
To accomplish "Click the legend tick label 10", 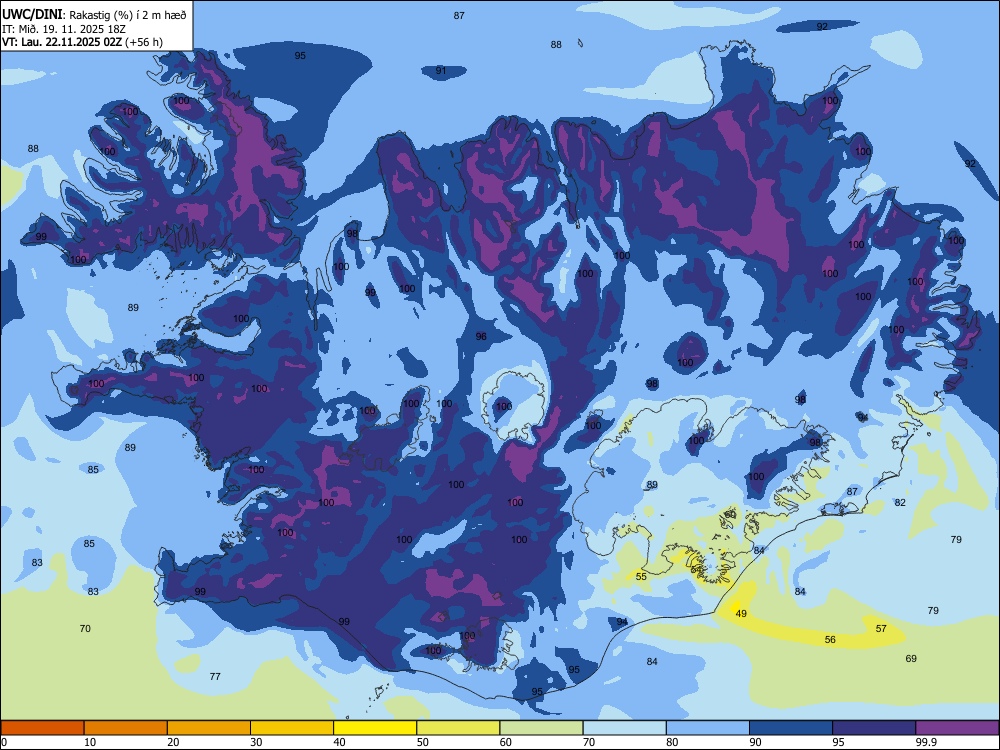I will (91, 742).
